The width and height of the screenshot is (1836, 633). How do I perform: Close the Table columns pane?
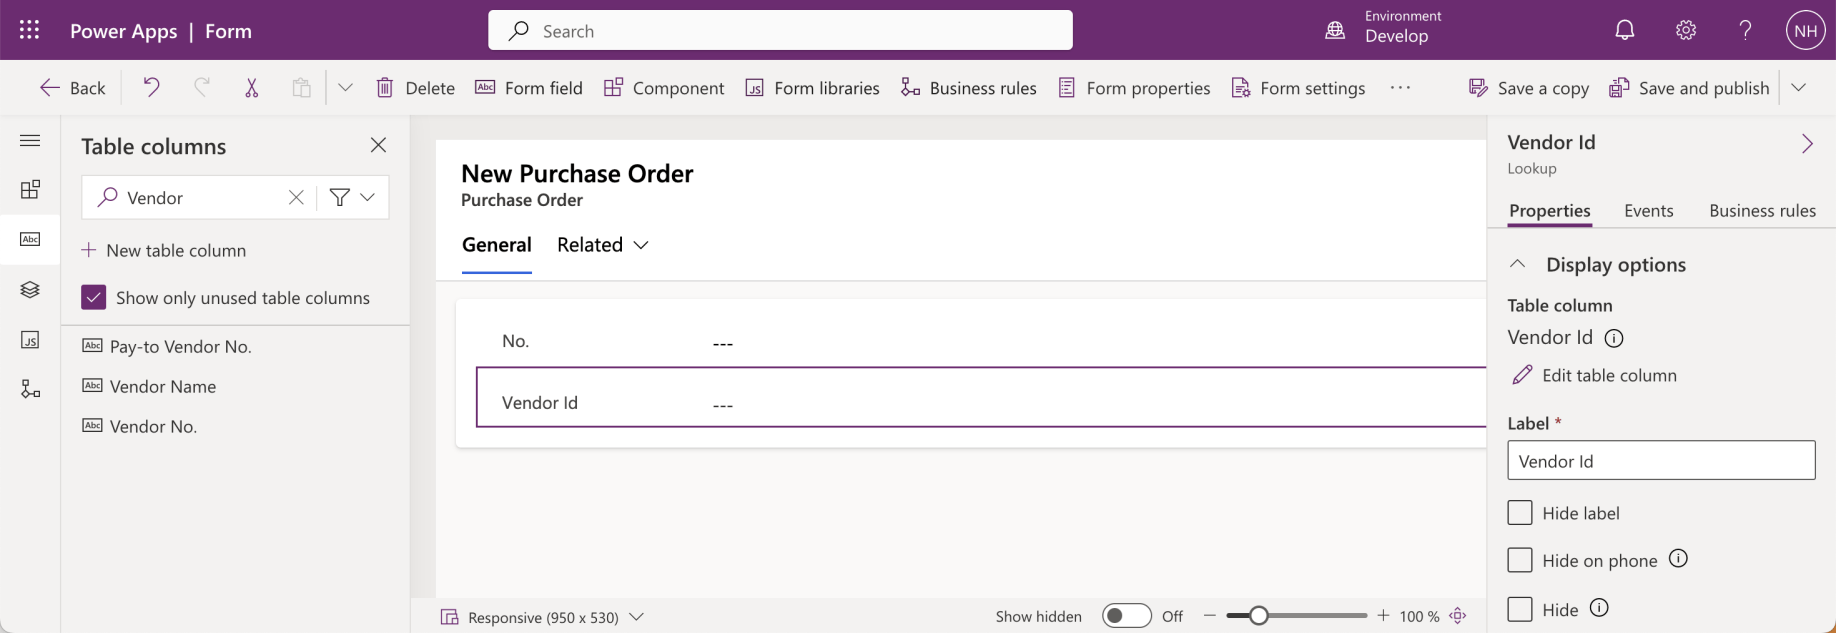[x=378, y=145]
